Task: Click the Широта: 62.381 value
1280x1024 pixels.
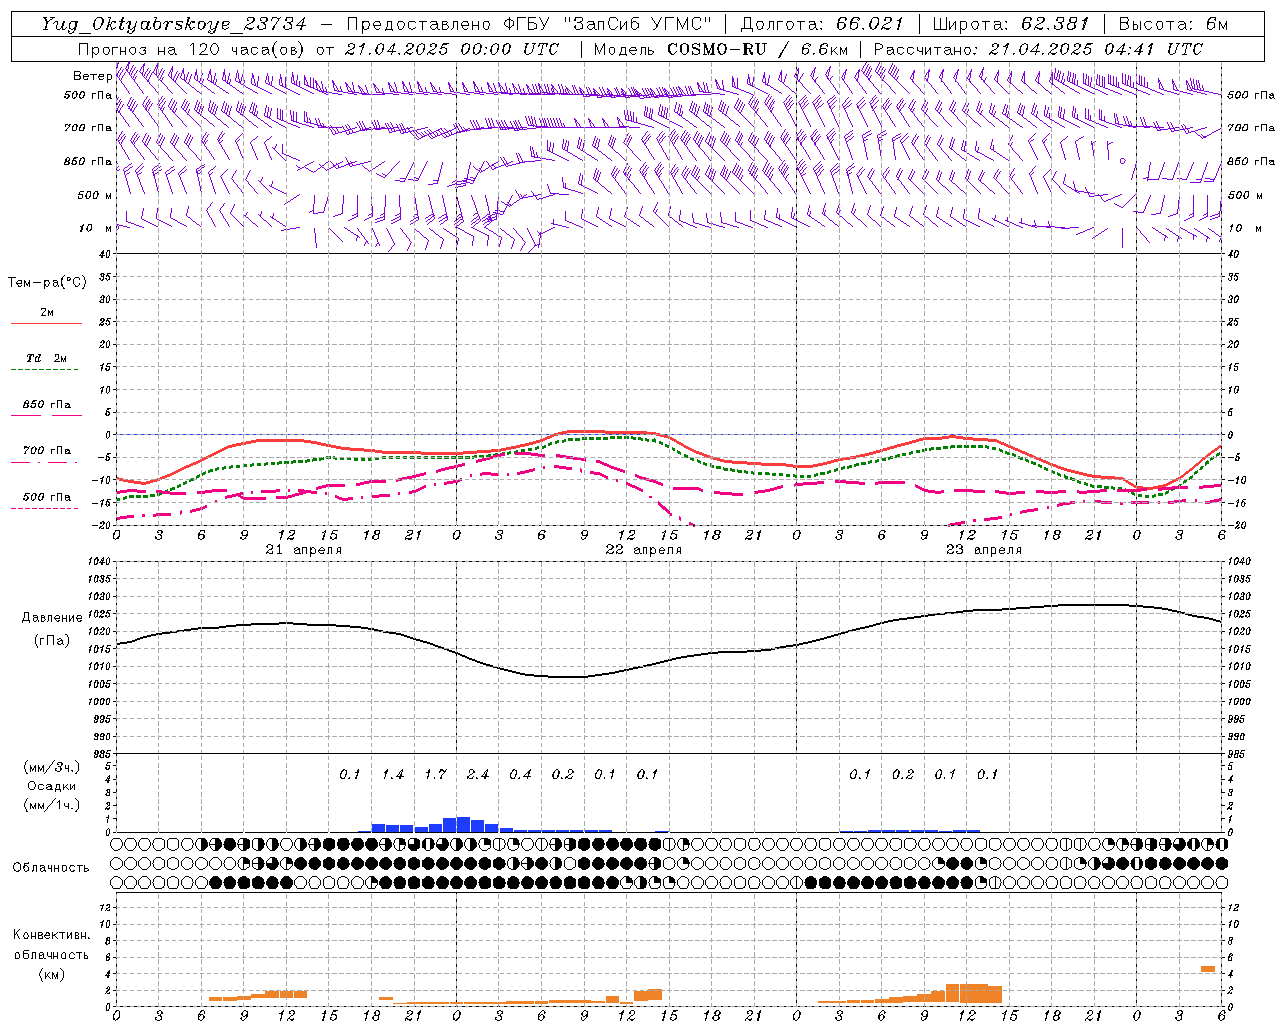Action: tap(1010, 25)
